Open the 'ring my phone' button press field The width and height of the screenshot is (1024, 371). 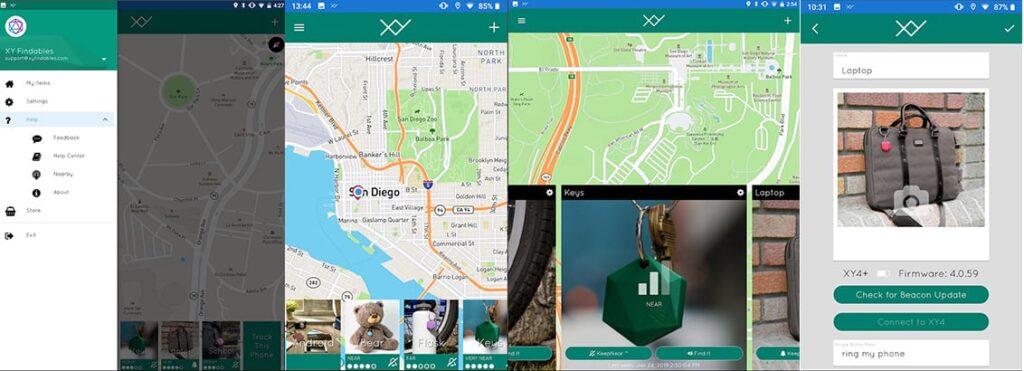[x=911, y=352]
